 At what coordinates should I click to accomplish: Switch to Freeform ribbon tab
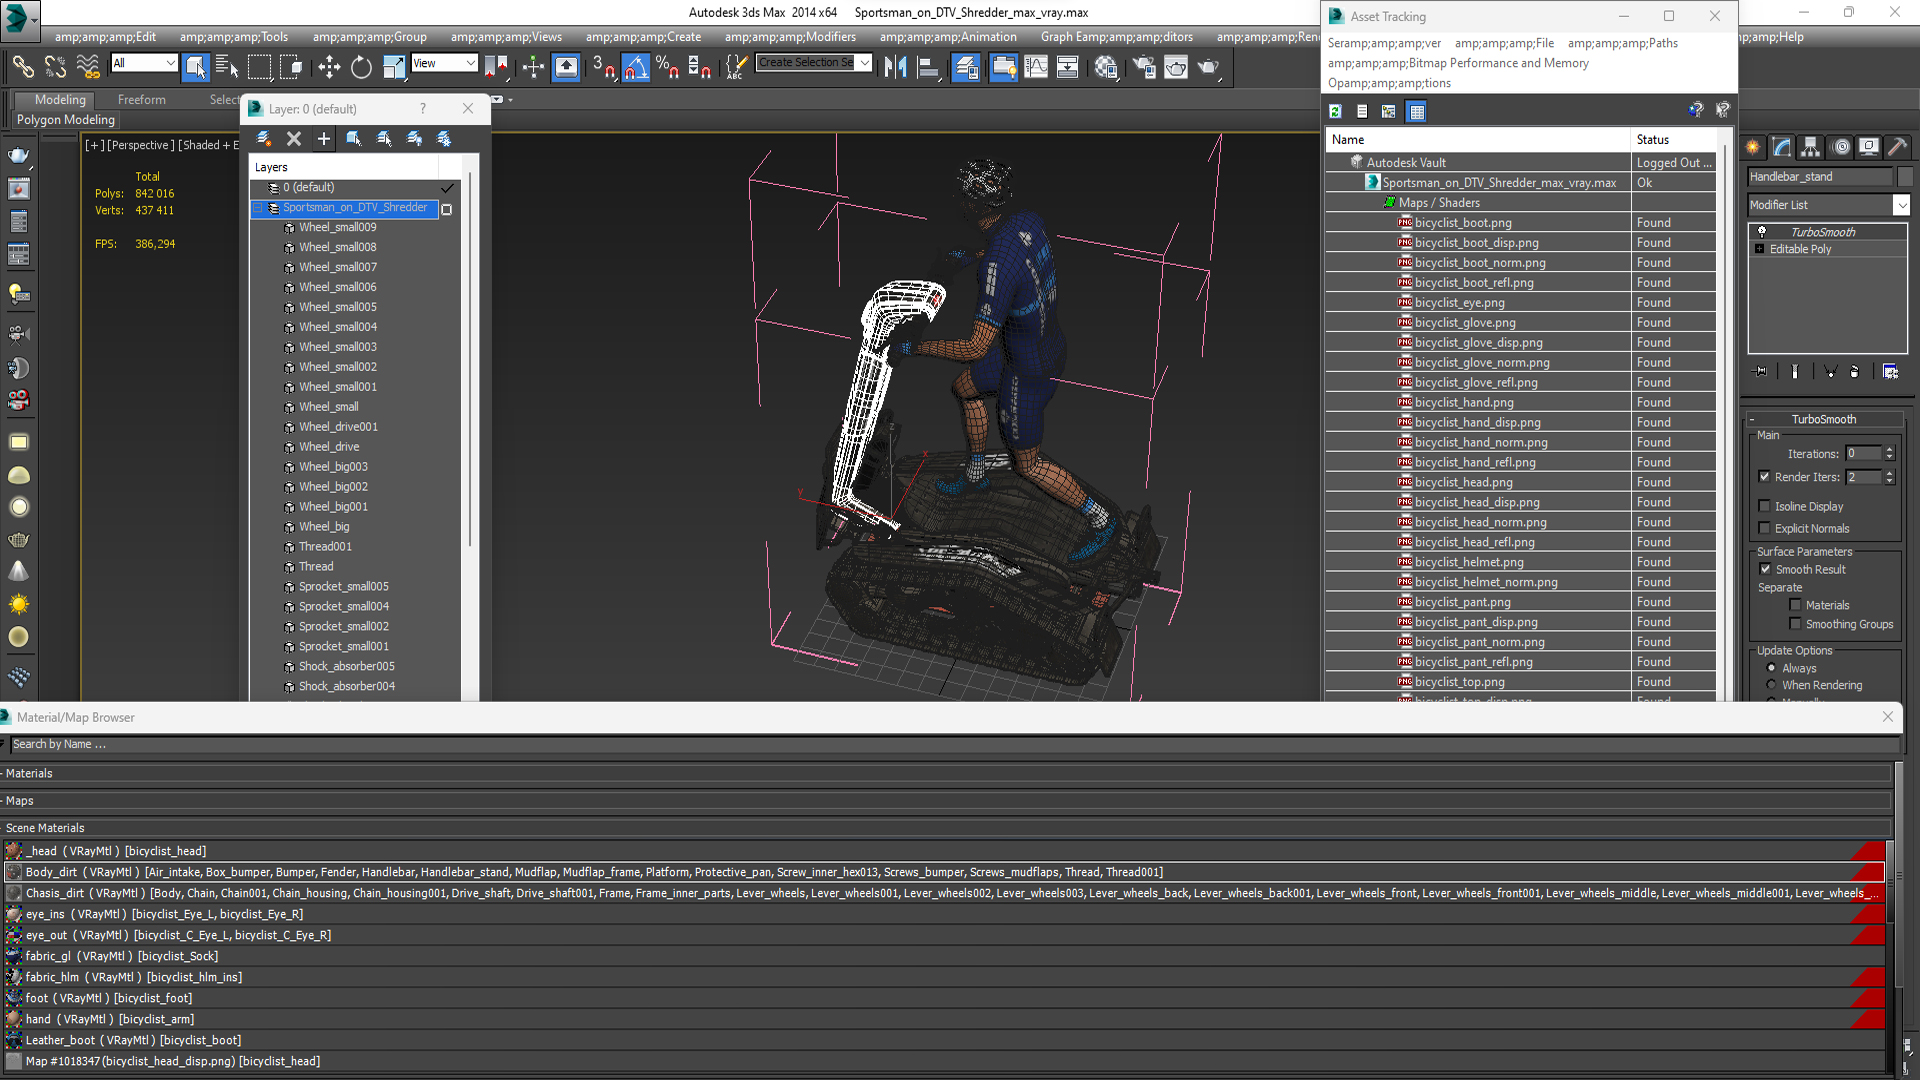point(142,100)
